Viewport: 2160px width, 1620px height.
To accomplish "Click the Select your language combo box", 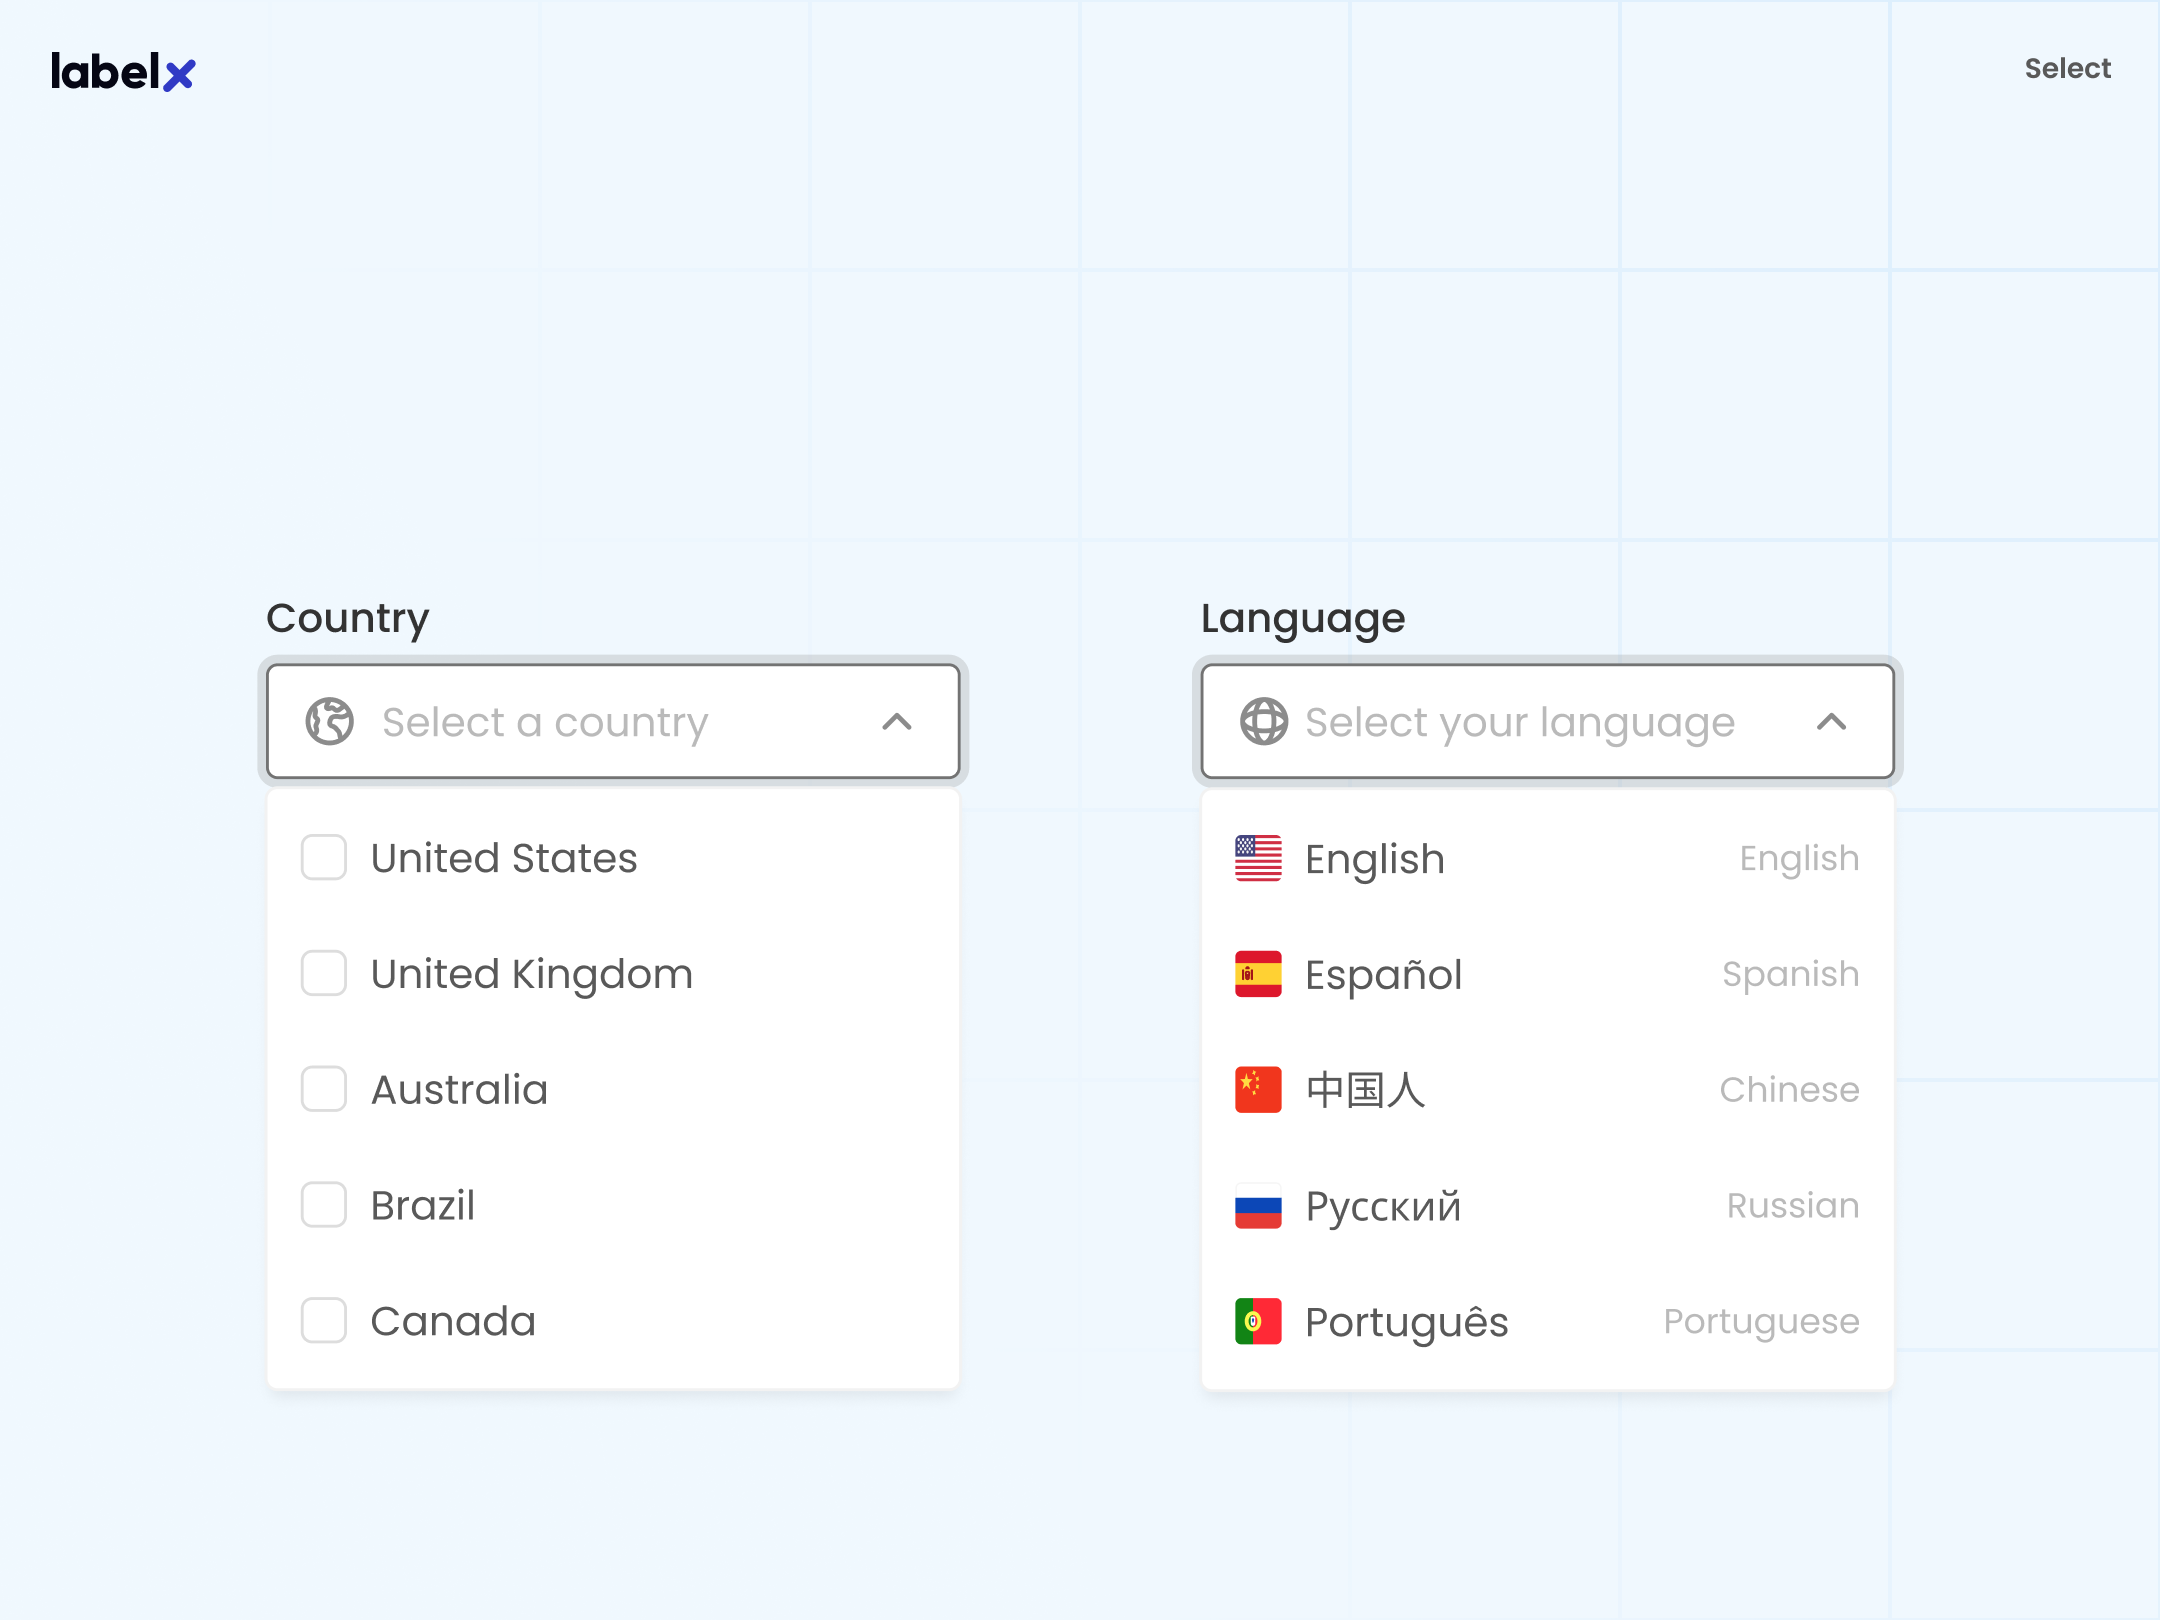I will [x=1520, y=721].
